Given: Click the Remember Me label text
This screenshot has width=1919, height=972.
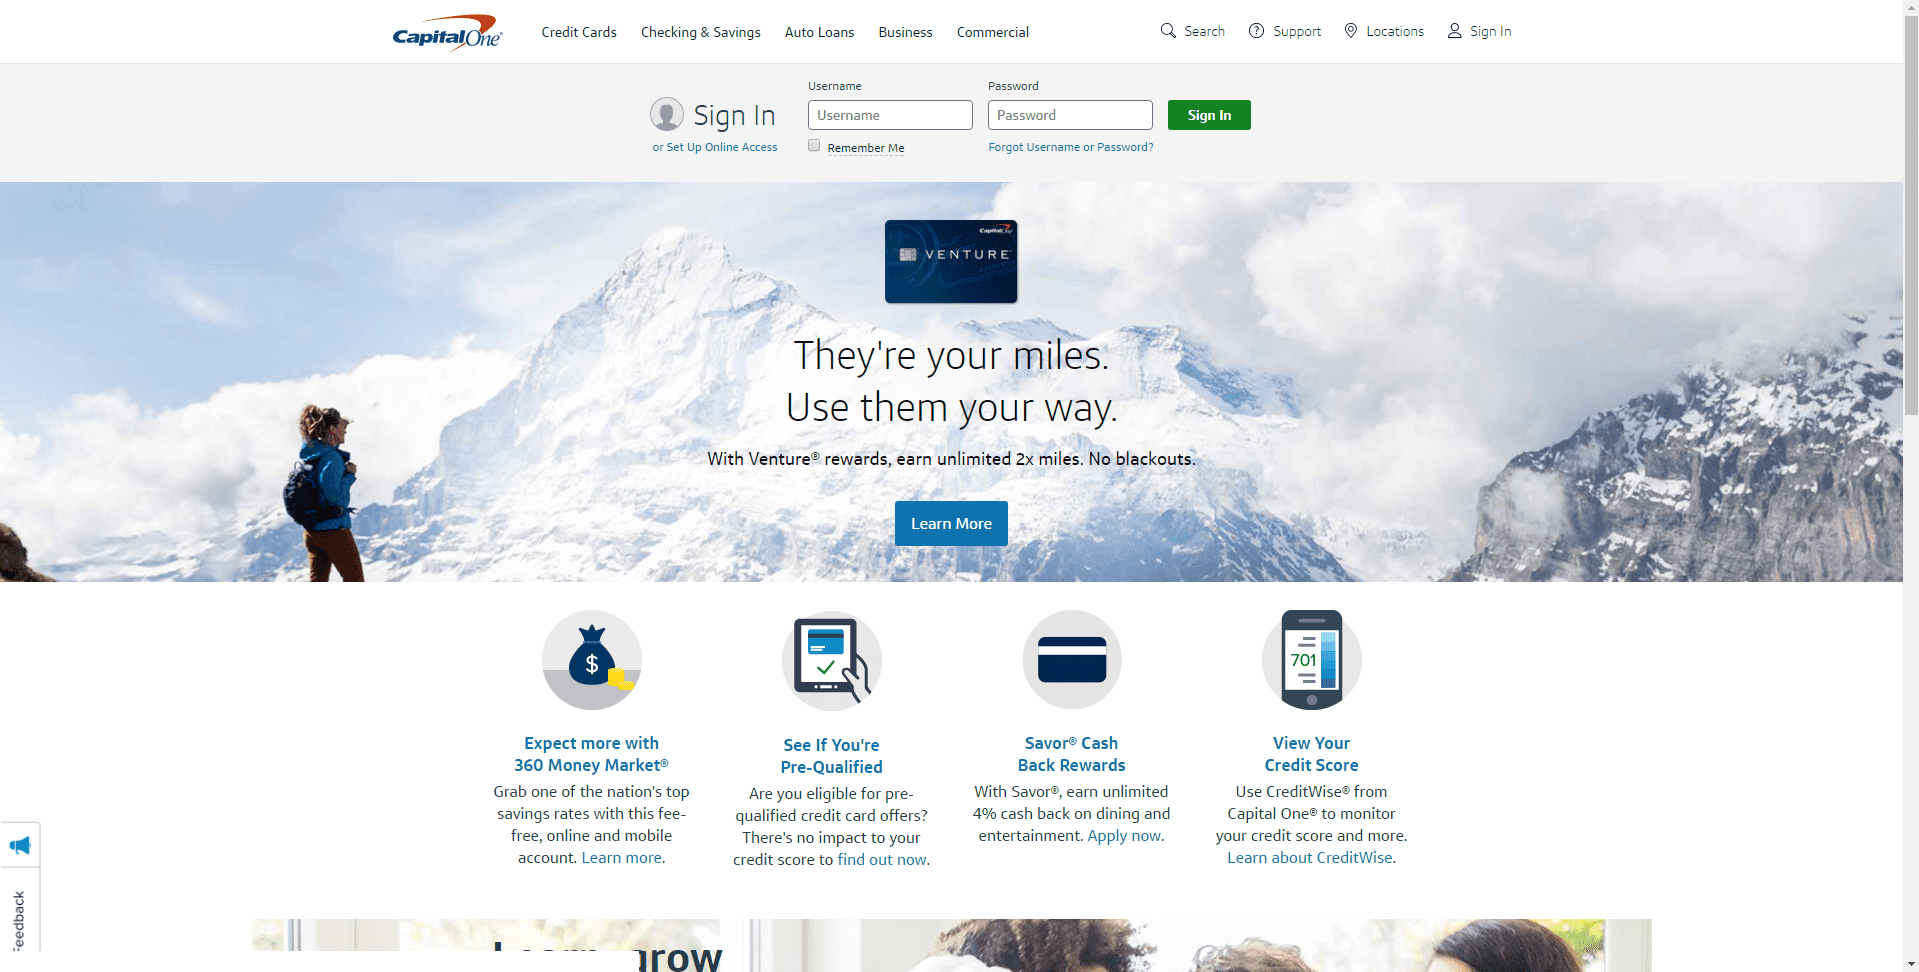Looking at the screenshot, I should coord(866,148).
